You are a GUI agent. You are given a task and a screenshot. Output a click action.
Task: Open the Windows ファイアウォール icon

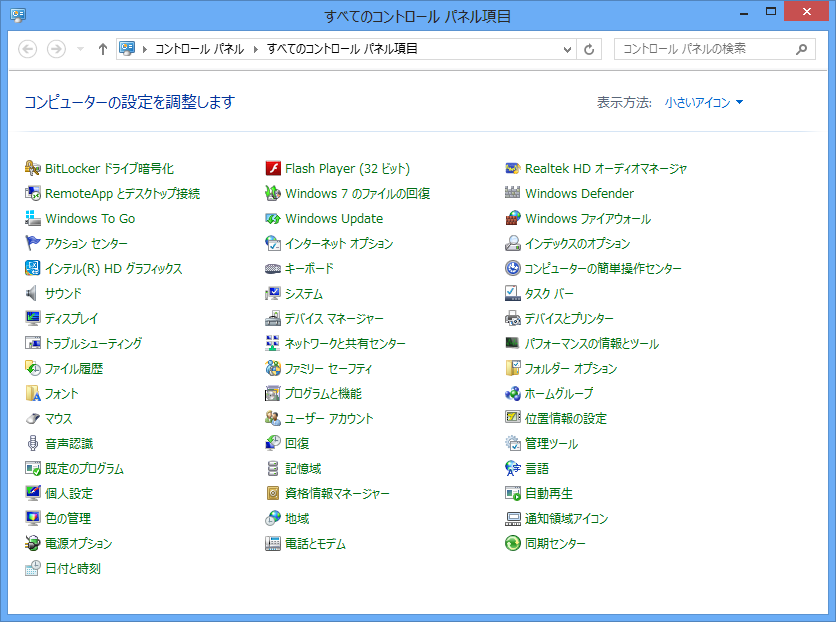513,219
